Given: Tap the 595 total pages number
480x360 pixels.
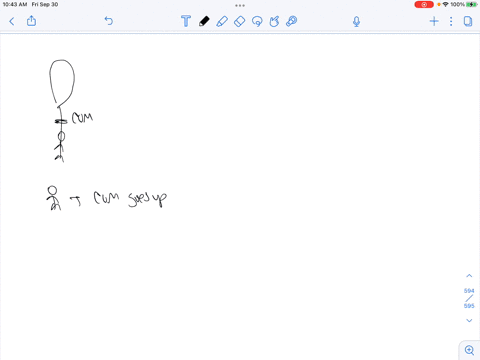Looking at the screenshot, I should coord(469,306).
